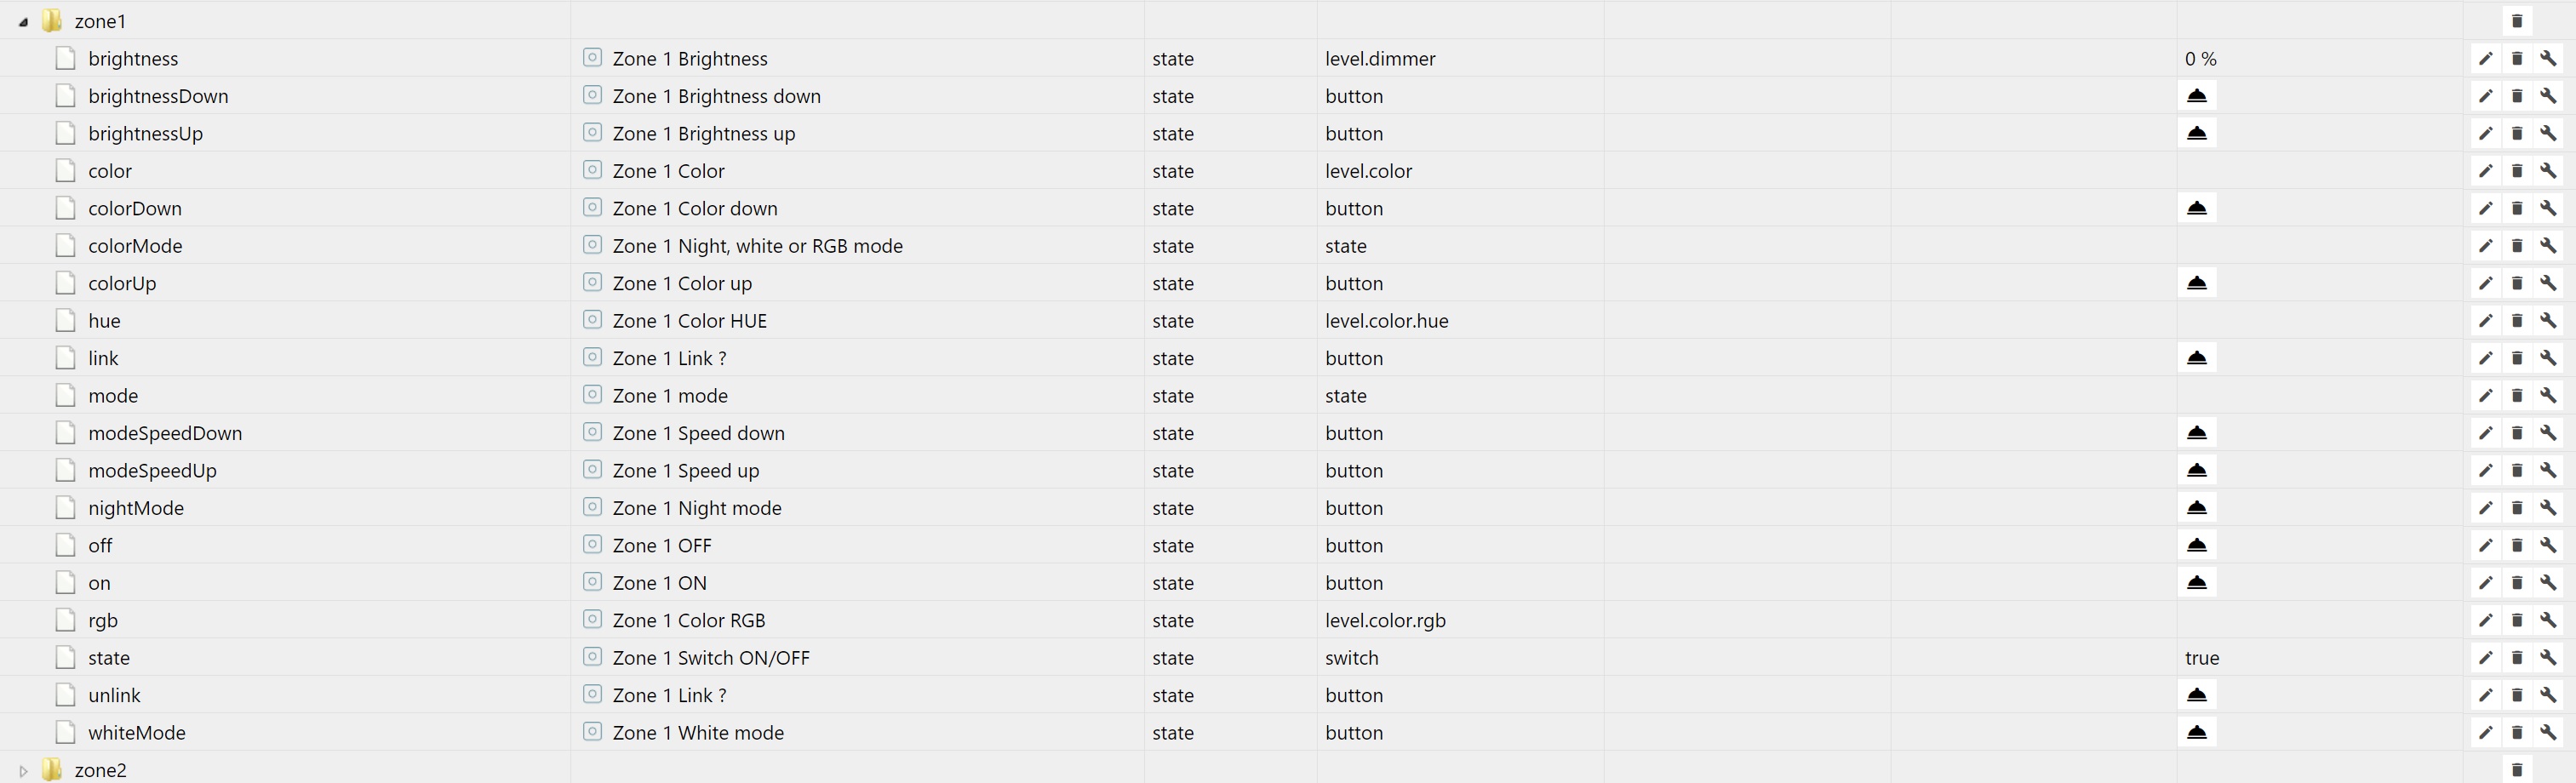Delete the entire zone1 folder
The image size is (2576, 783).
coord(2517,21)
